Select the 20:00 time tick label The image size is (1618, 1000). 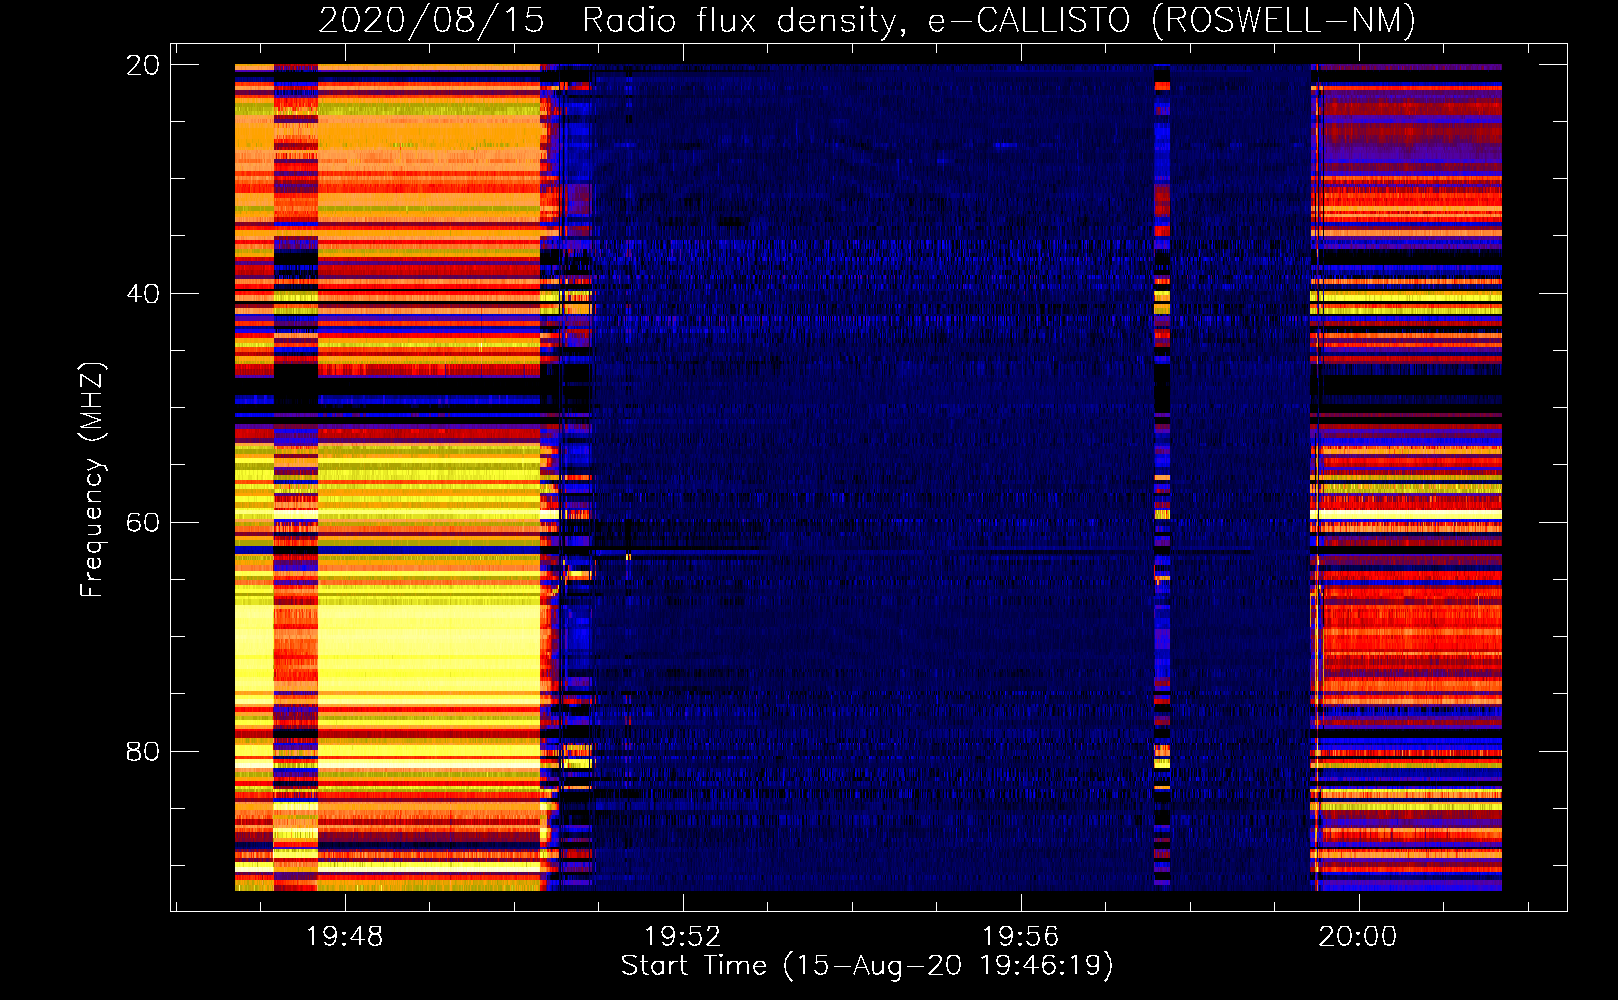[1358, 937]
